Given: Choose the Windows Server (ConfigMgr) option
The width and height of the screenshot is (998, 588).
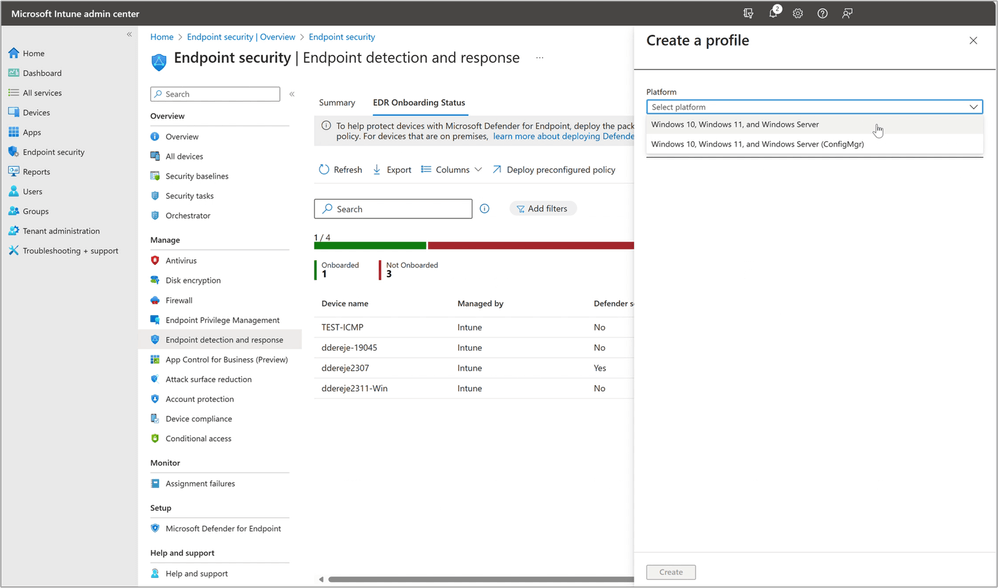Looking at the screenshot, I should (x=815, y=144).
